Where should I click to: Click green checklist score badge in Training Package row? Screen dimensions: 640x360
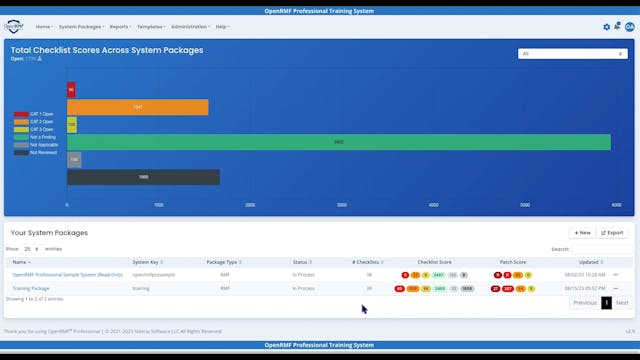point(440,289)
